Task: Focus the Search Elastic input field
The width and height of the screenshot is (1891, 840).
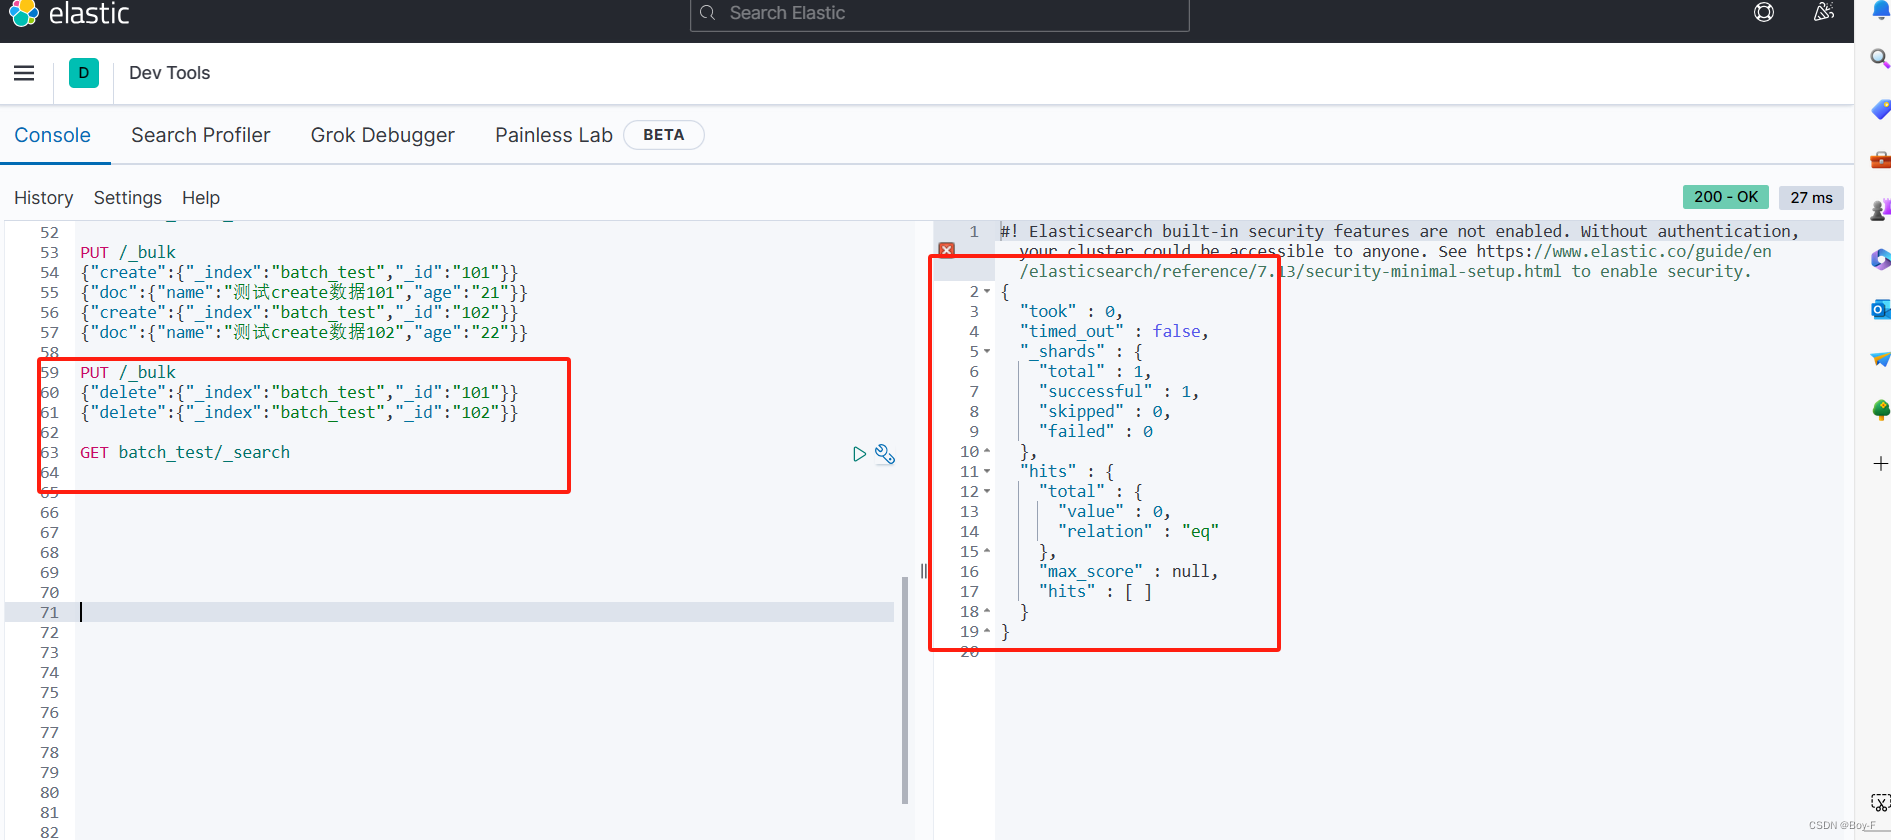Action: pyautogui.click(x=940, y=14)
